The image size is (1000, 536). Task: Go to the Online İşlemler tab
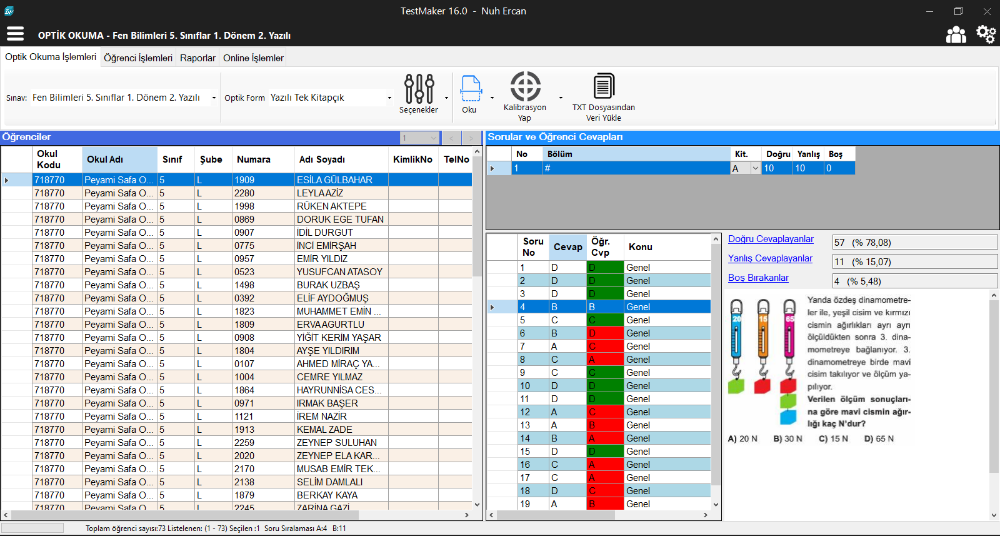tap(253, 58)
